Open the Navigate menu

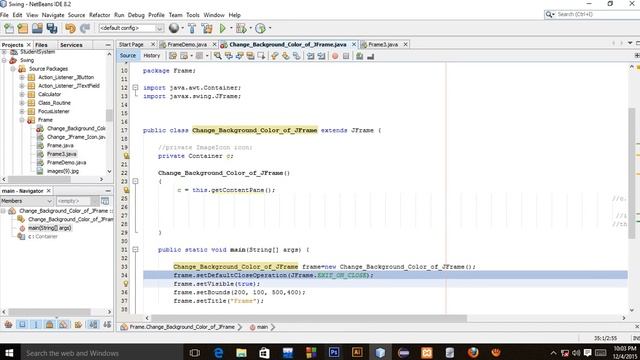(53, 15)
